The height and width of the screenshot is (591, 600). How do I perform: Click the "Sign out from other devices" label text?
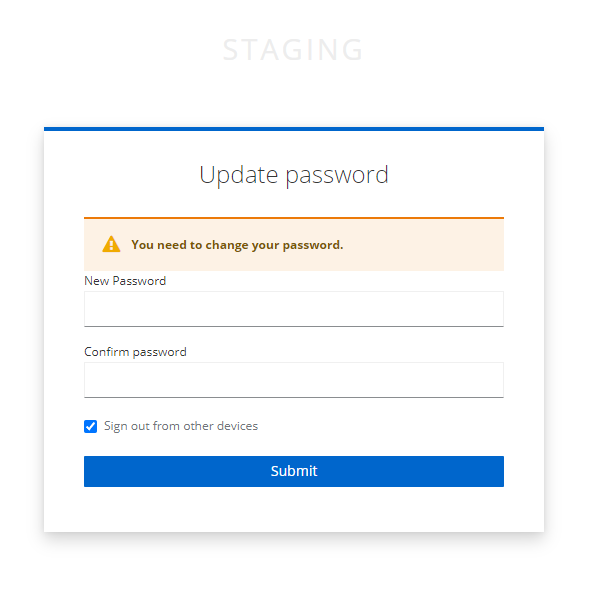(x=181, y=426)
